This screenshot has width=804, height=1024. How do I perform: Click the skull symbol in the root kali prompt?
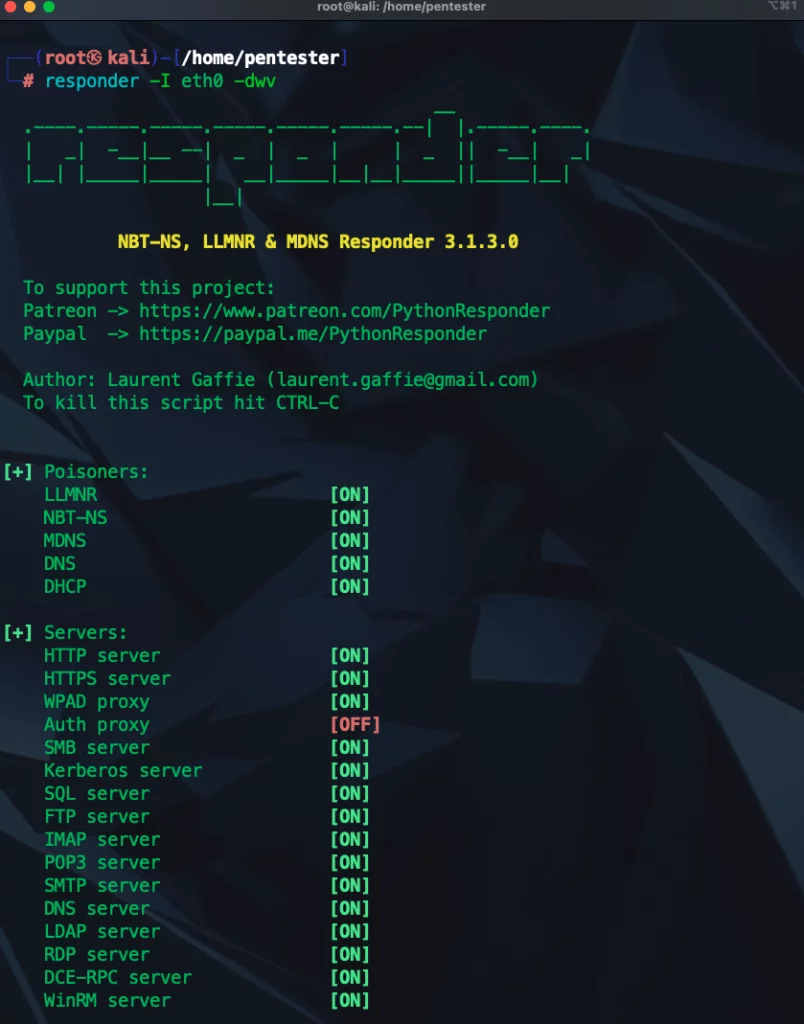point(95,58)
